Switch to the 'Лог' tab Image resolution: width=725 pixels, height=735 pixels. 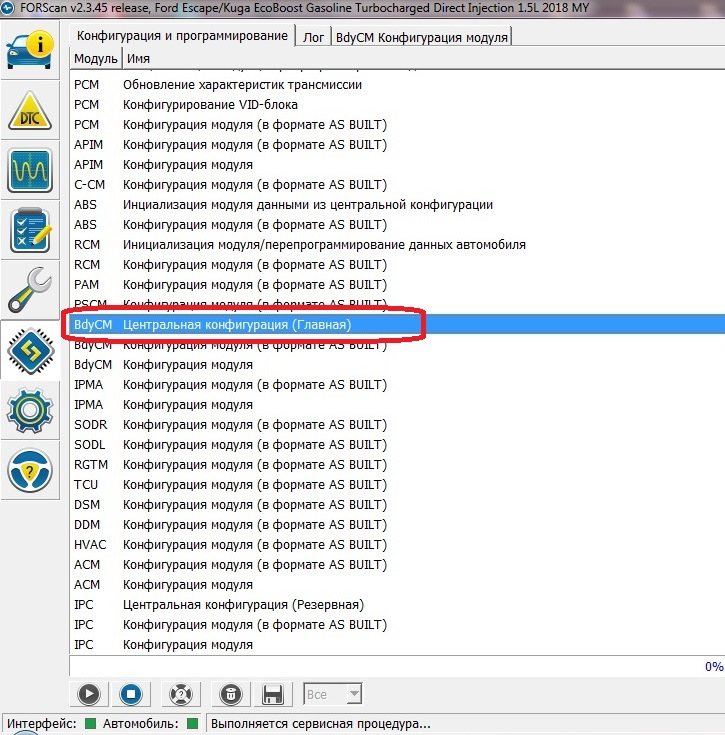tap(313, 37)
